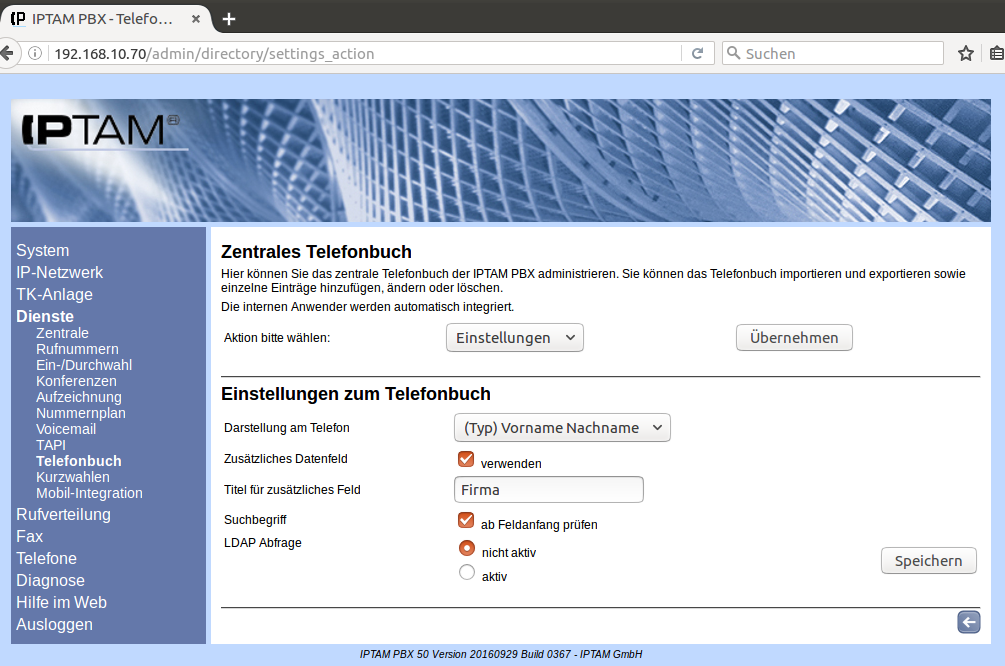
Task: Go to 'Kurzwahlen' in the sidebar
Action: pyautogui.click(x=73, y=477)
